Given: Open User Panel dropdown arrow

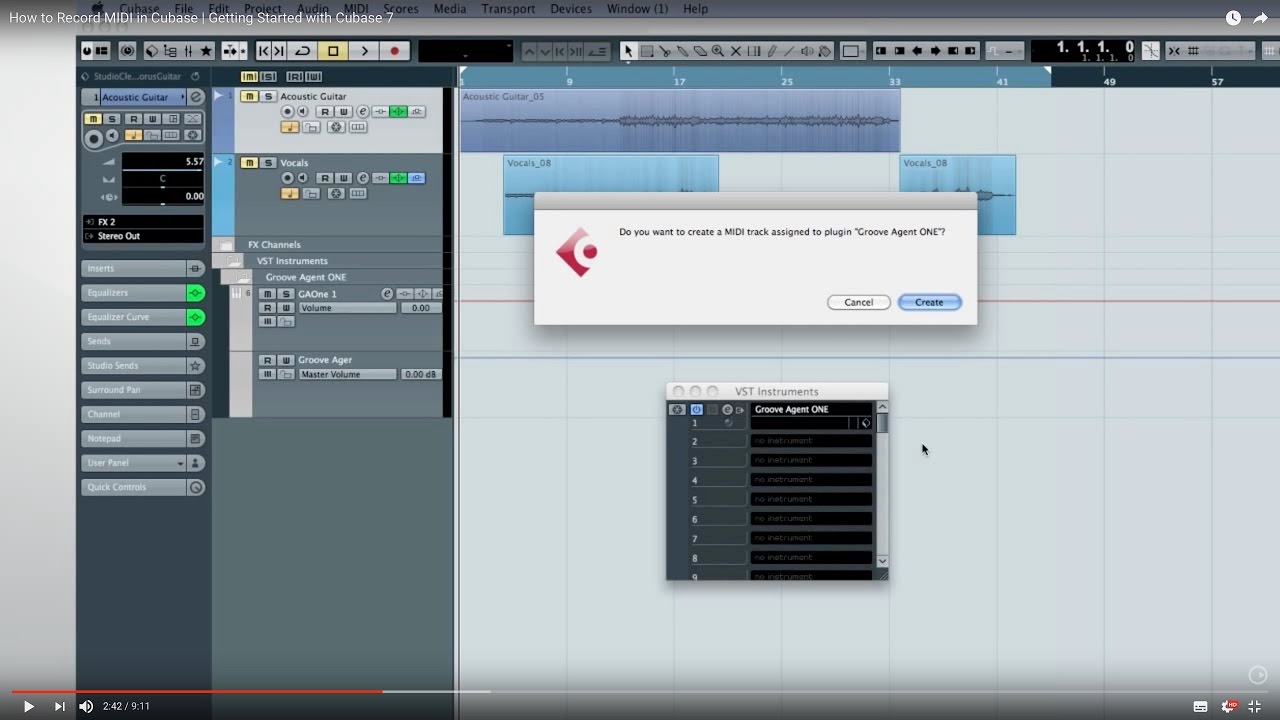Looking at the screenshot, I should 180,463.
